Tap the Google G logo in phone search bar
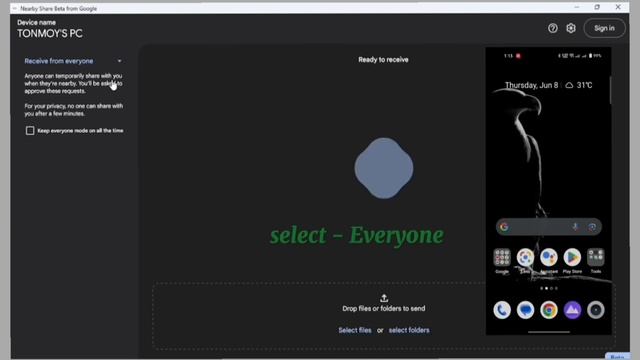 [x=504, y=227]
